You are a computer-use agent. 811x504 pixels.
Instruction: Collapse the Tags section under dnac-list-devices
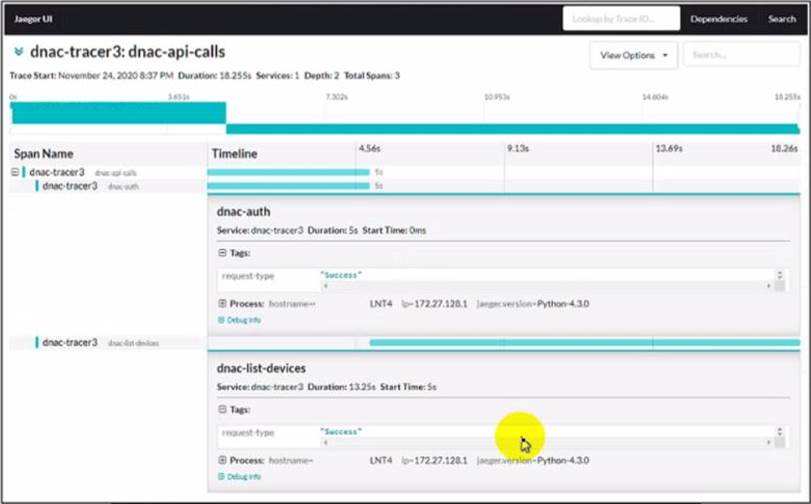tap(223, 409)
